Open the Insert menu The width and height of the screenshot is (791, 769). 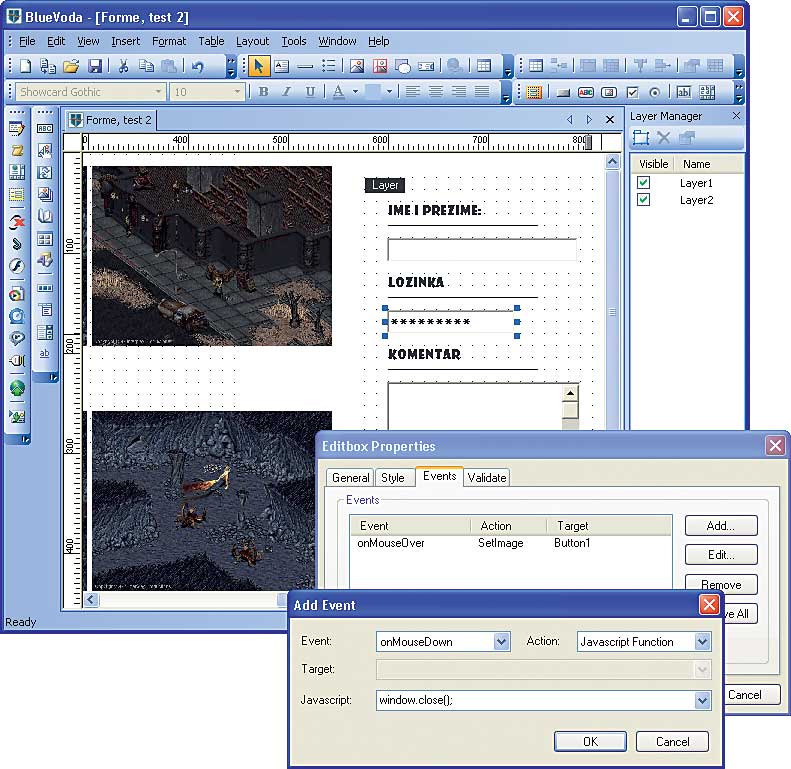click(126, 41)
